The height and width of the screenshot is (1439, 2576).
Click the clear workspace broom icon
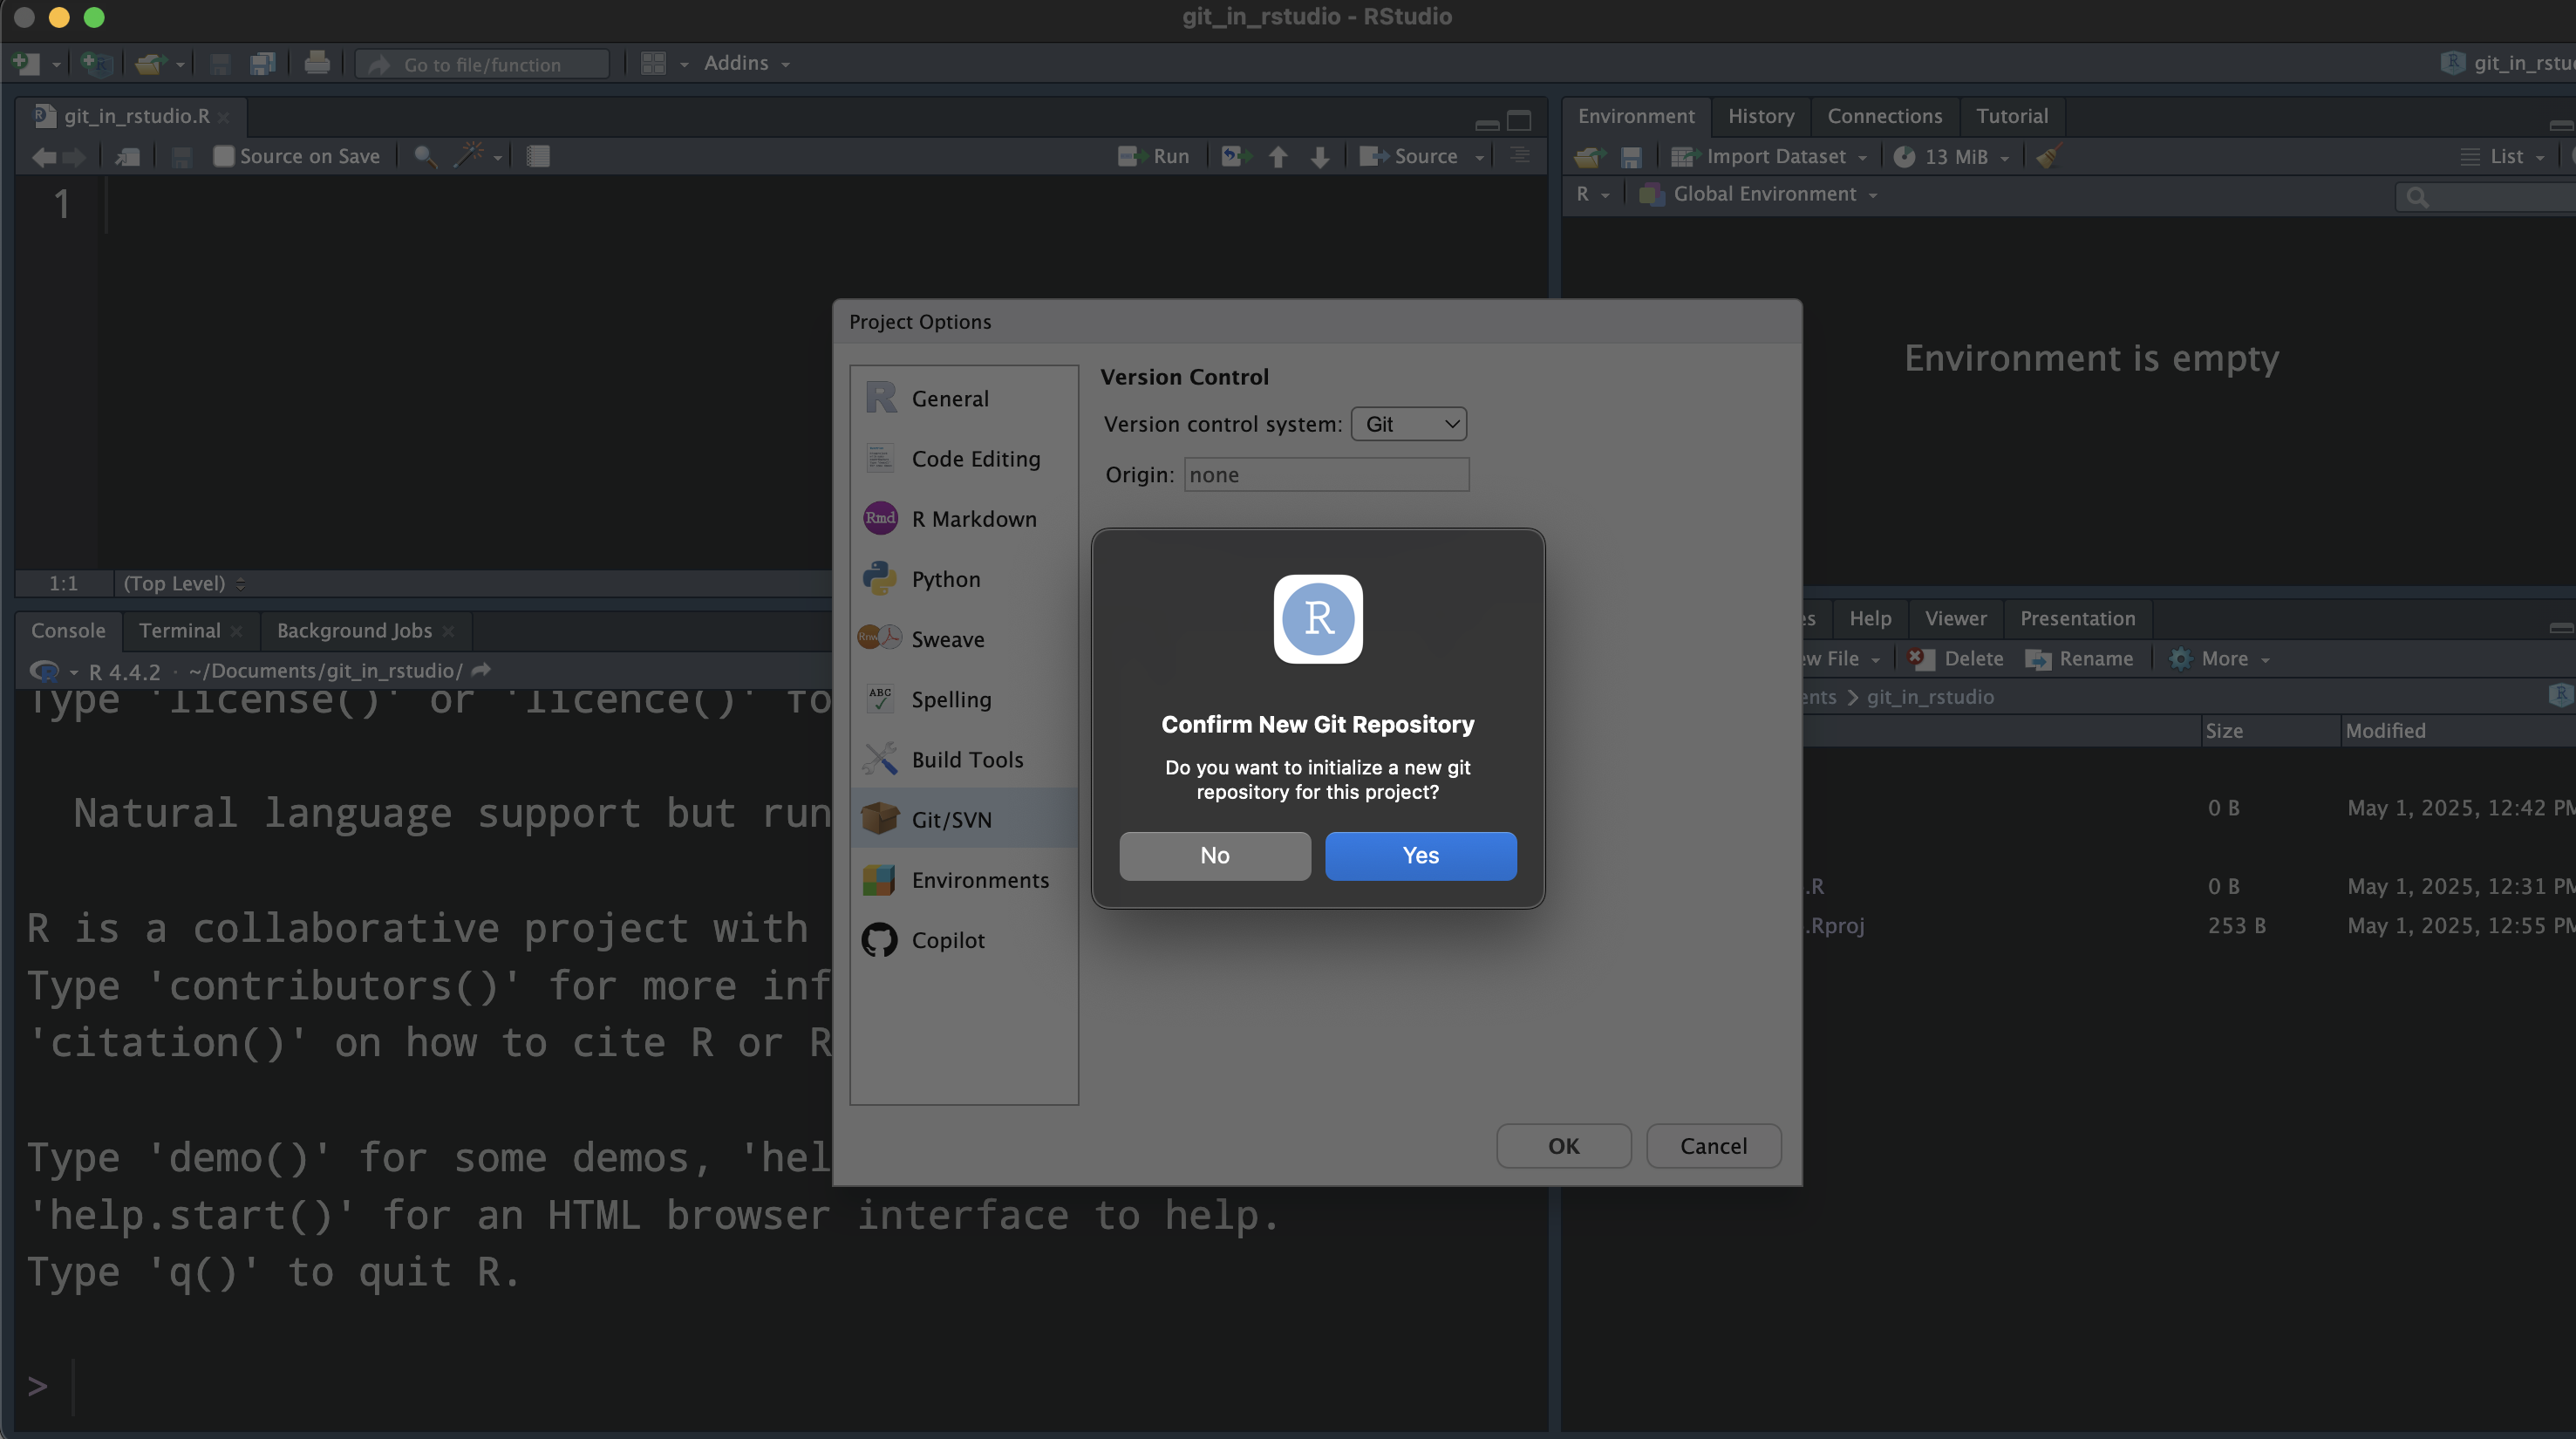coord(2048,156)
